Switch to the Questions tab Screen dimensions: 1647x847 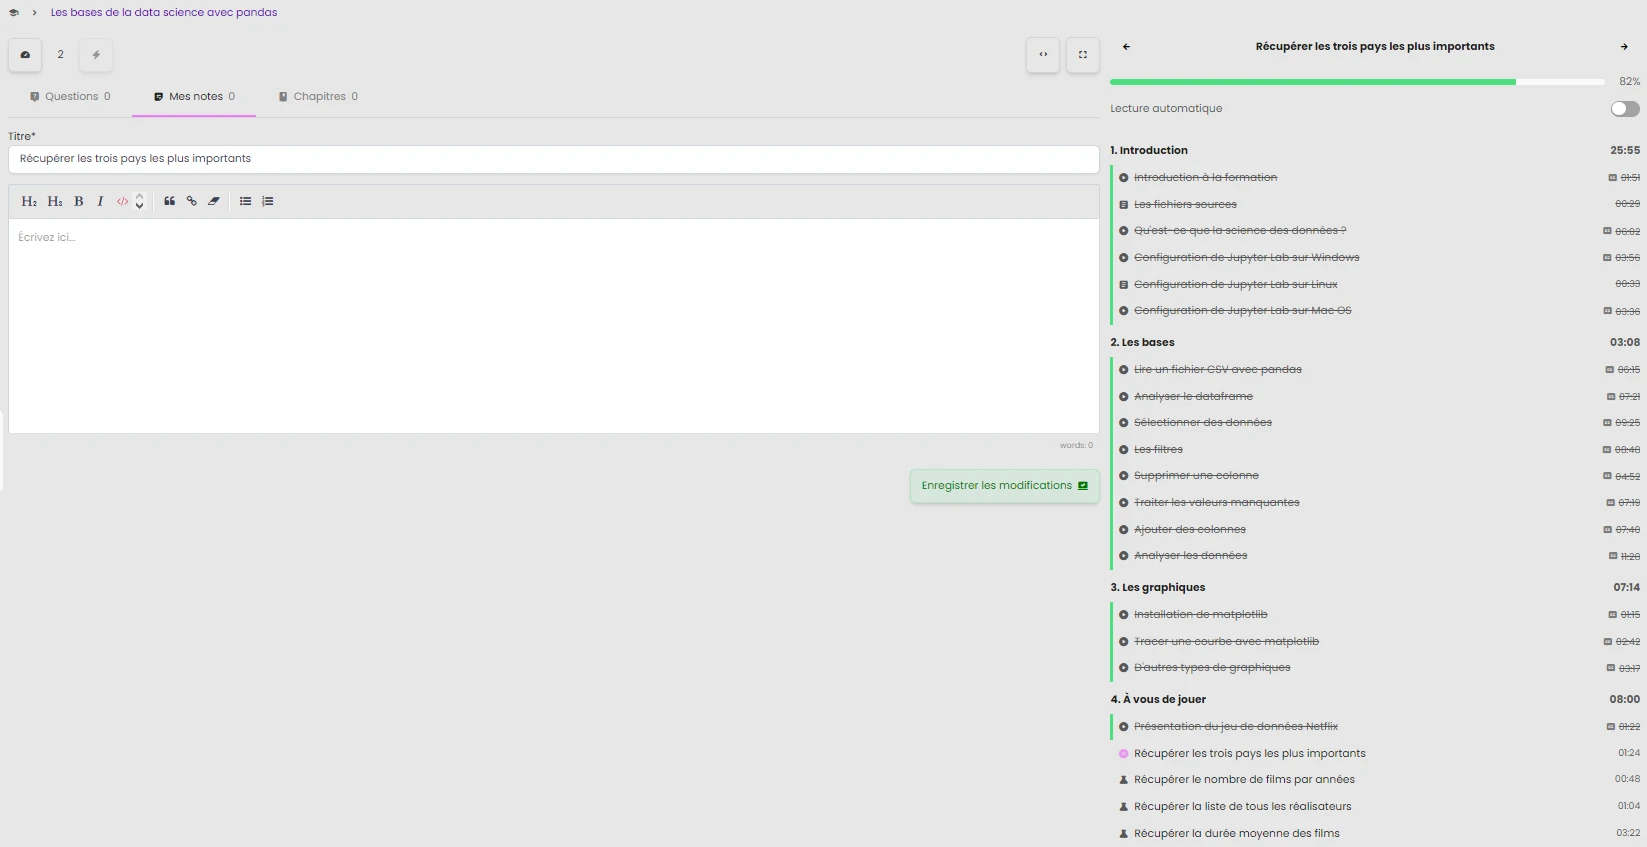70,97
